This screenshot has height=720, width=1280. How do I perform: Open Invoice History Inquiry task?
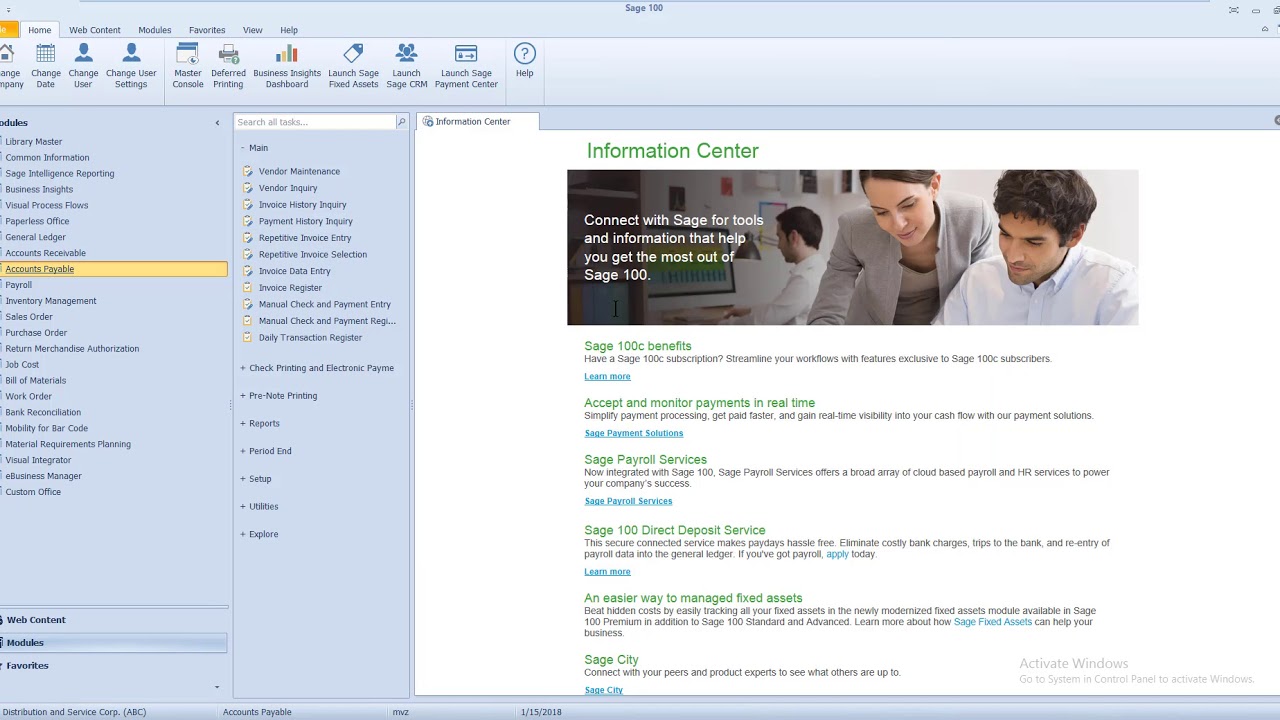pyautogui.click(x=302, y=205)
